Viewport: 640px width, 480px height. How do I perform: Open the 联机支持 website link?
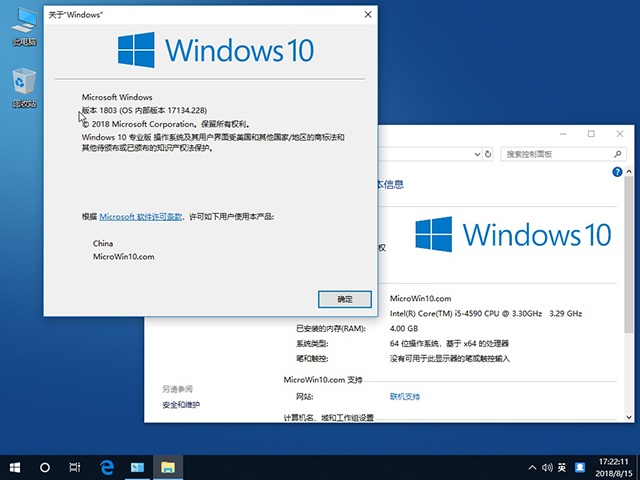click(405, 396)
